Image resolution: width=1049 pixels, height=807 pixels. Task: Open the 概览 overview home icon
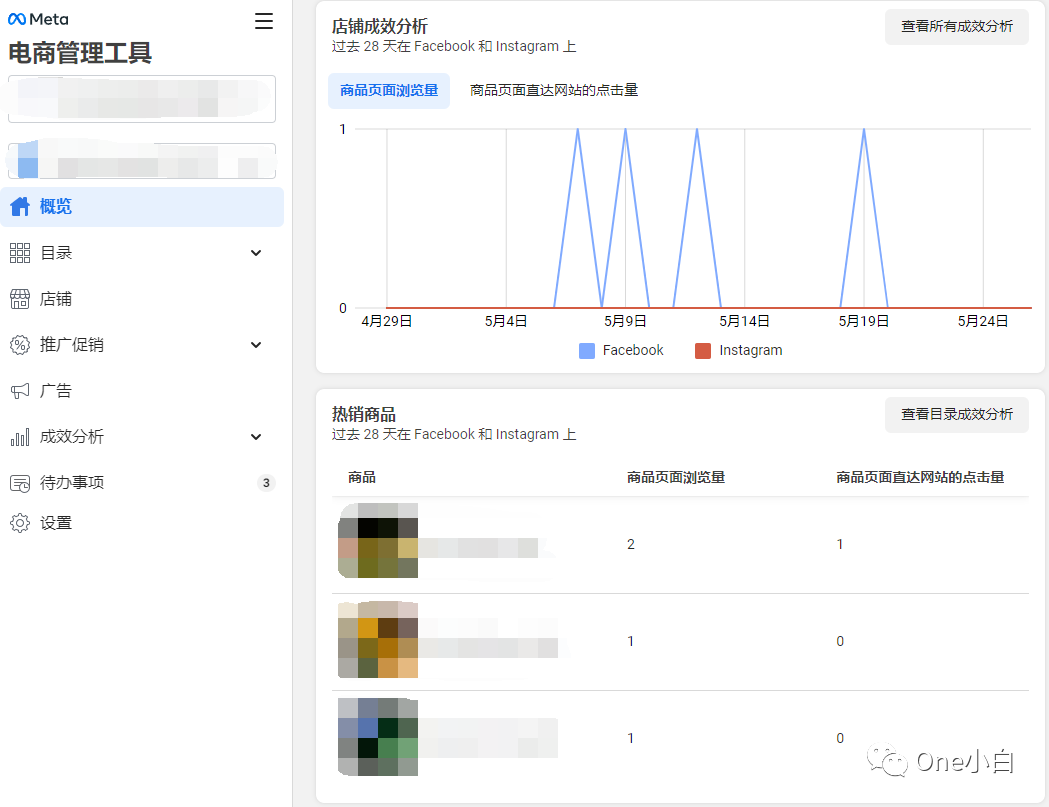coord(19,206)
